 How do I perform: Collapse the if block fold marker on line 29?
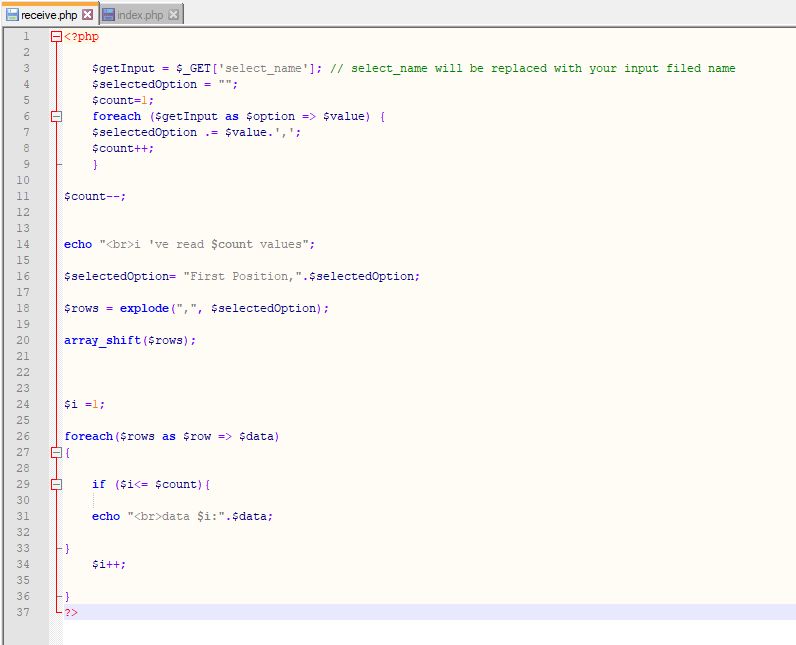56,484
